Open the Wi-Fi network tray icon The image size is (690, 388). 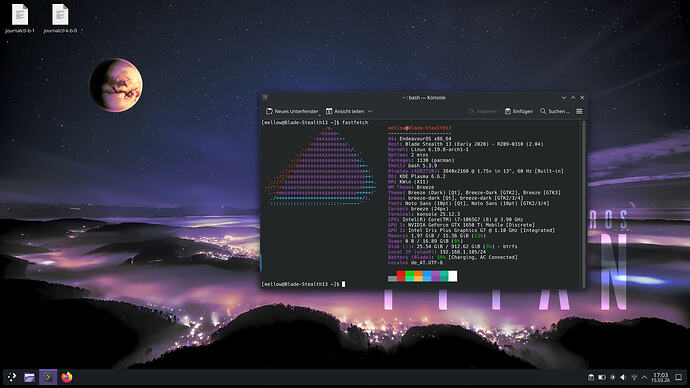(634, 377)
